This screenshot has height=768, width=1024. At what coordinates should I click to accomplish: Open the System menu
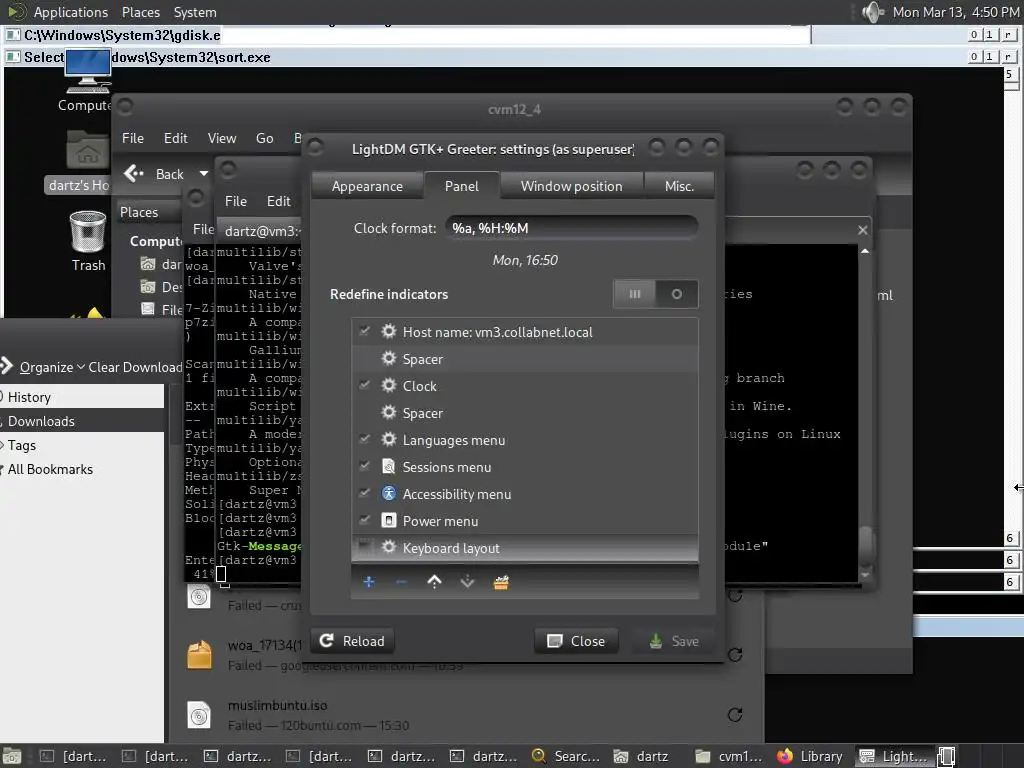195,12
